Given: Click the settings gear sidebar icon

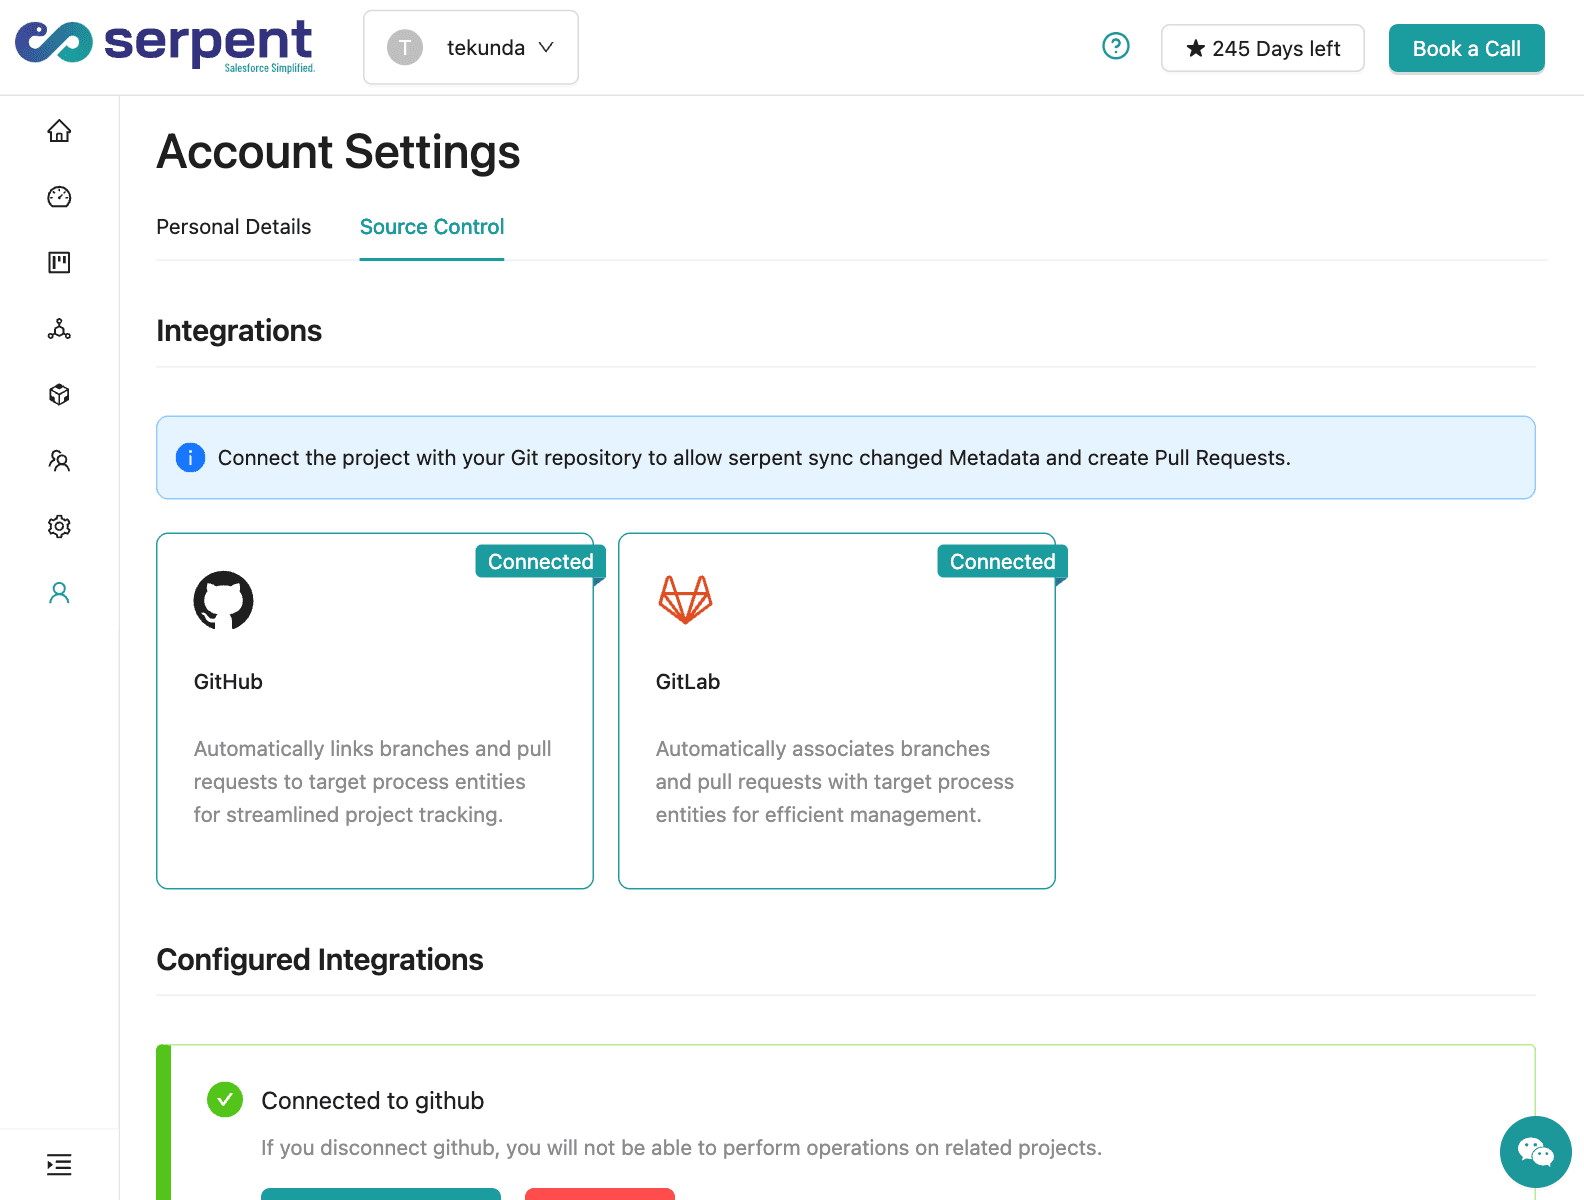Looking at the screenshot, I should point(59,527).
